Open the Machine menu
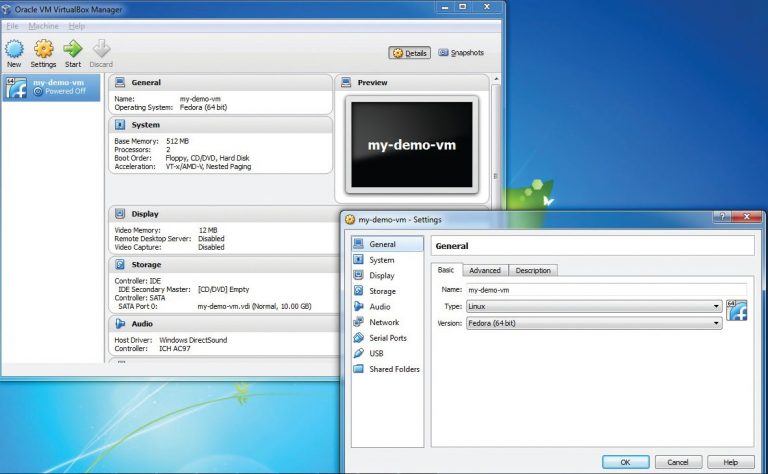768x474 pixels. [43, 25]
